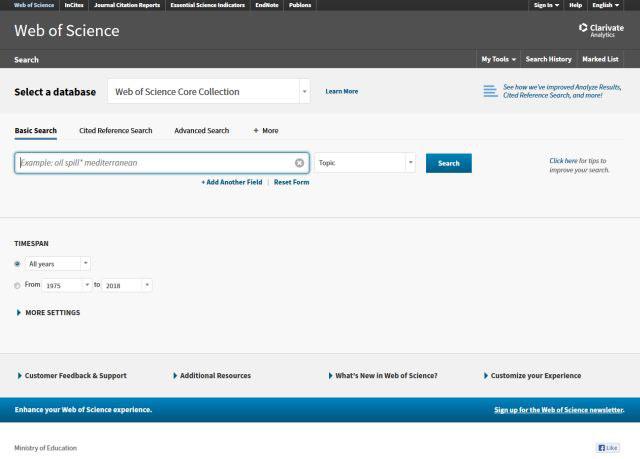The image size is (640, 459).
Task: Click the Facebook Like button icon
Action: click(607, 448)
